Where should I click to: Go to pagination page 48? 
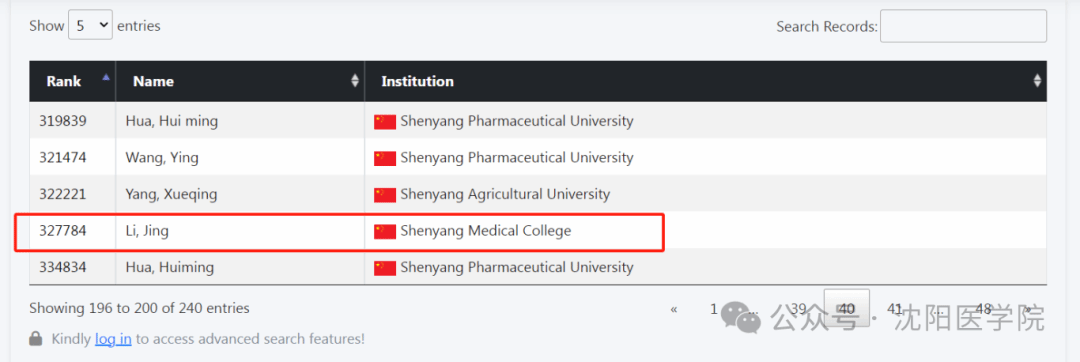pos(984,309)
